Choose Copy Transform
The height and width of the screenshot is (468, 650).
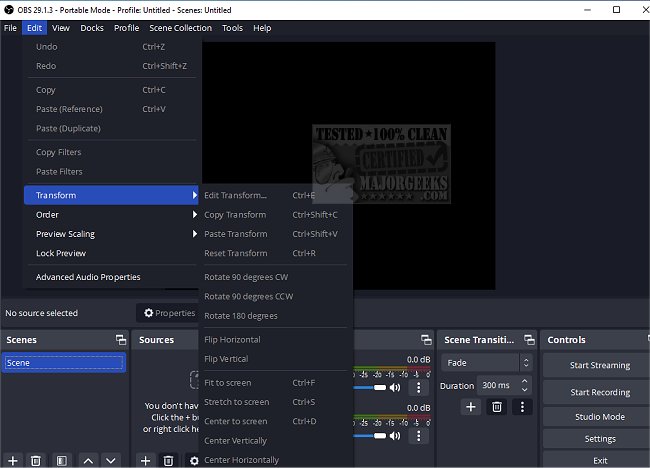(x=275, y=215)
